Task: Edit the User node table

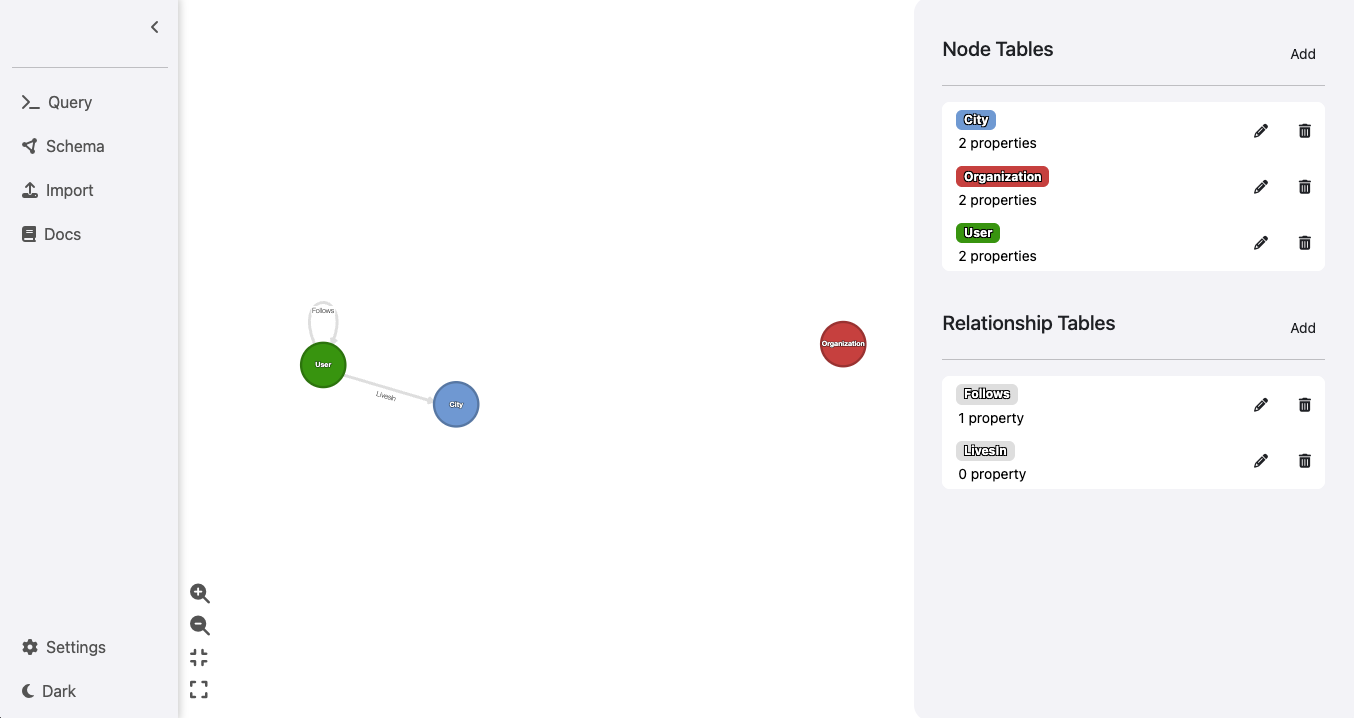Action: point(1261,243)
